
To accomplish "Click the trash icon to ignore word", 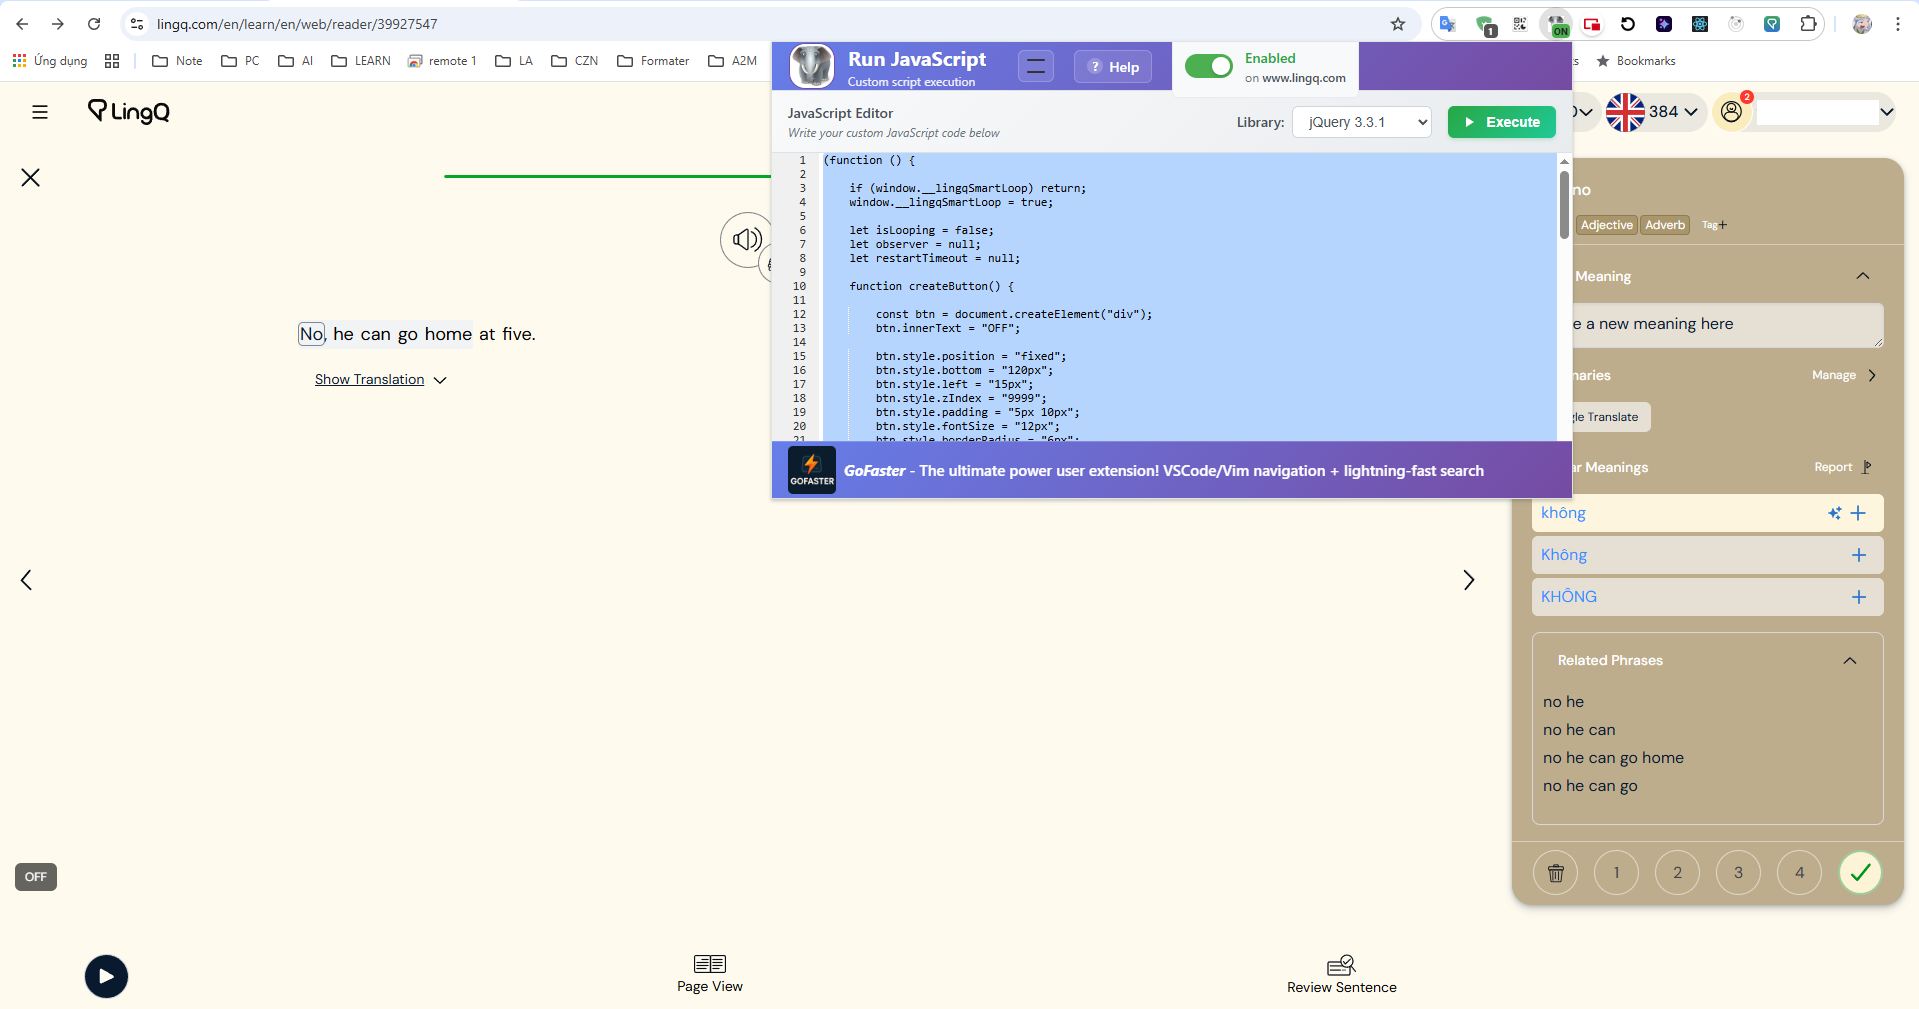I will click(1555, 873).
